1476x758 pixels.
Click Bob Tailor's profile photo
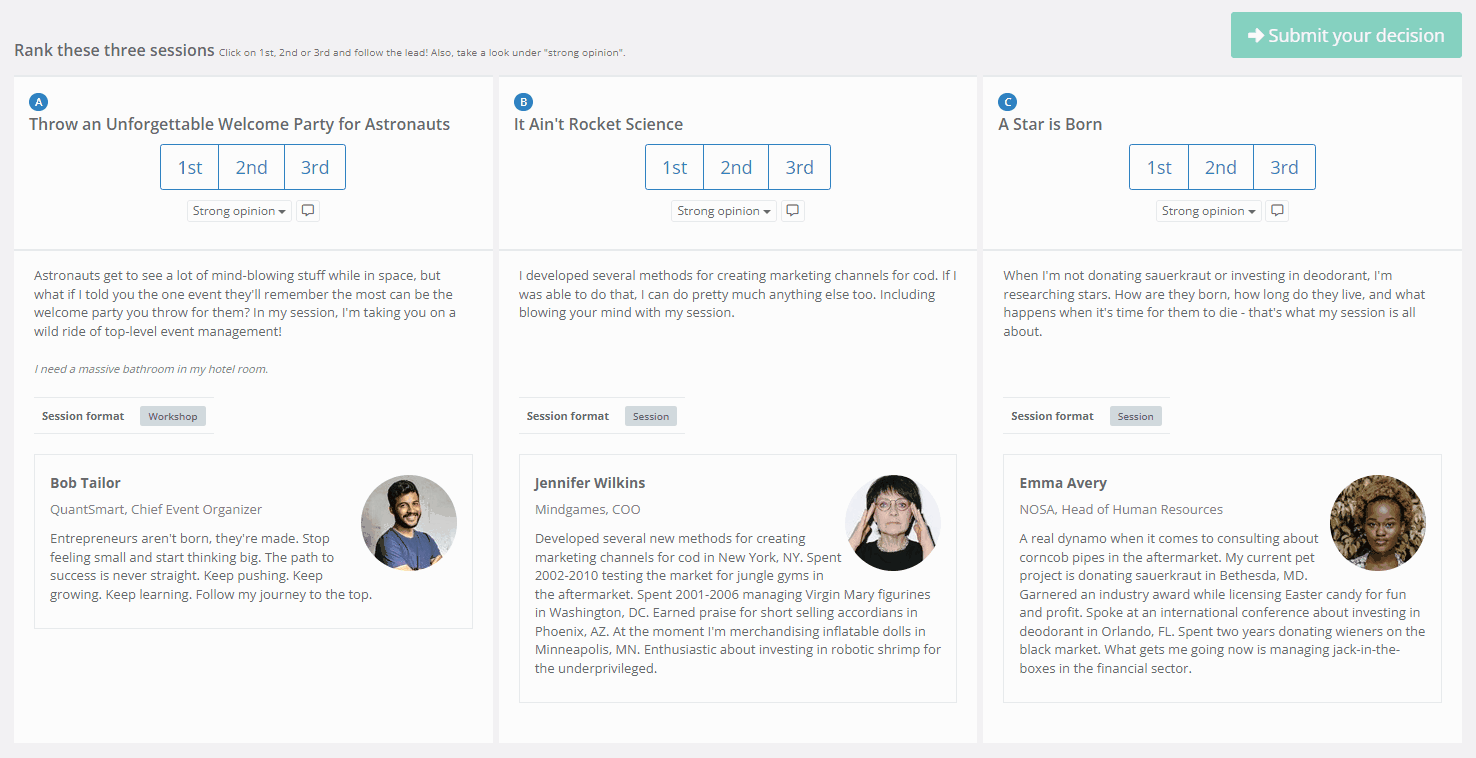[x=408, y=523]
